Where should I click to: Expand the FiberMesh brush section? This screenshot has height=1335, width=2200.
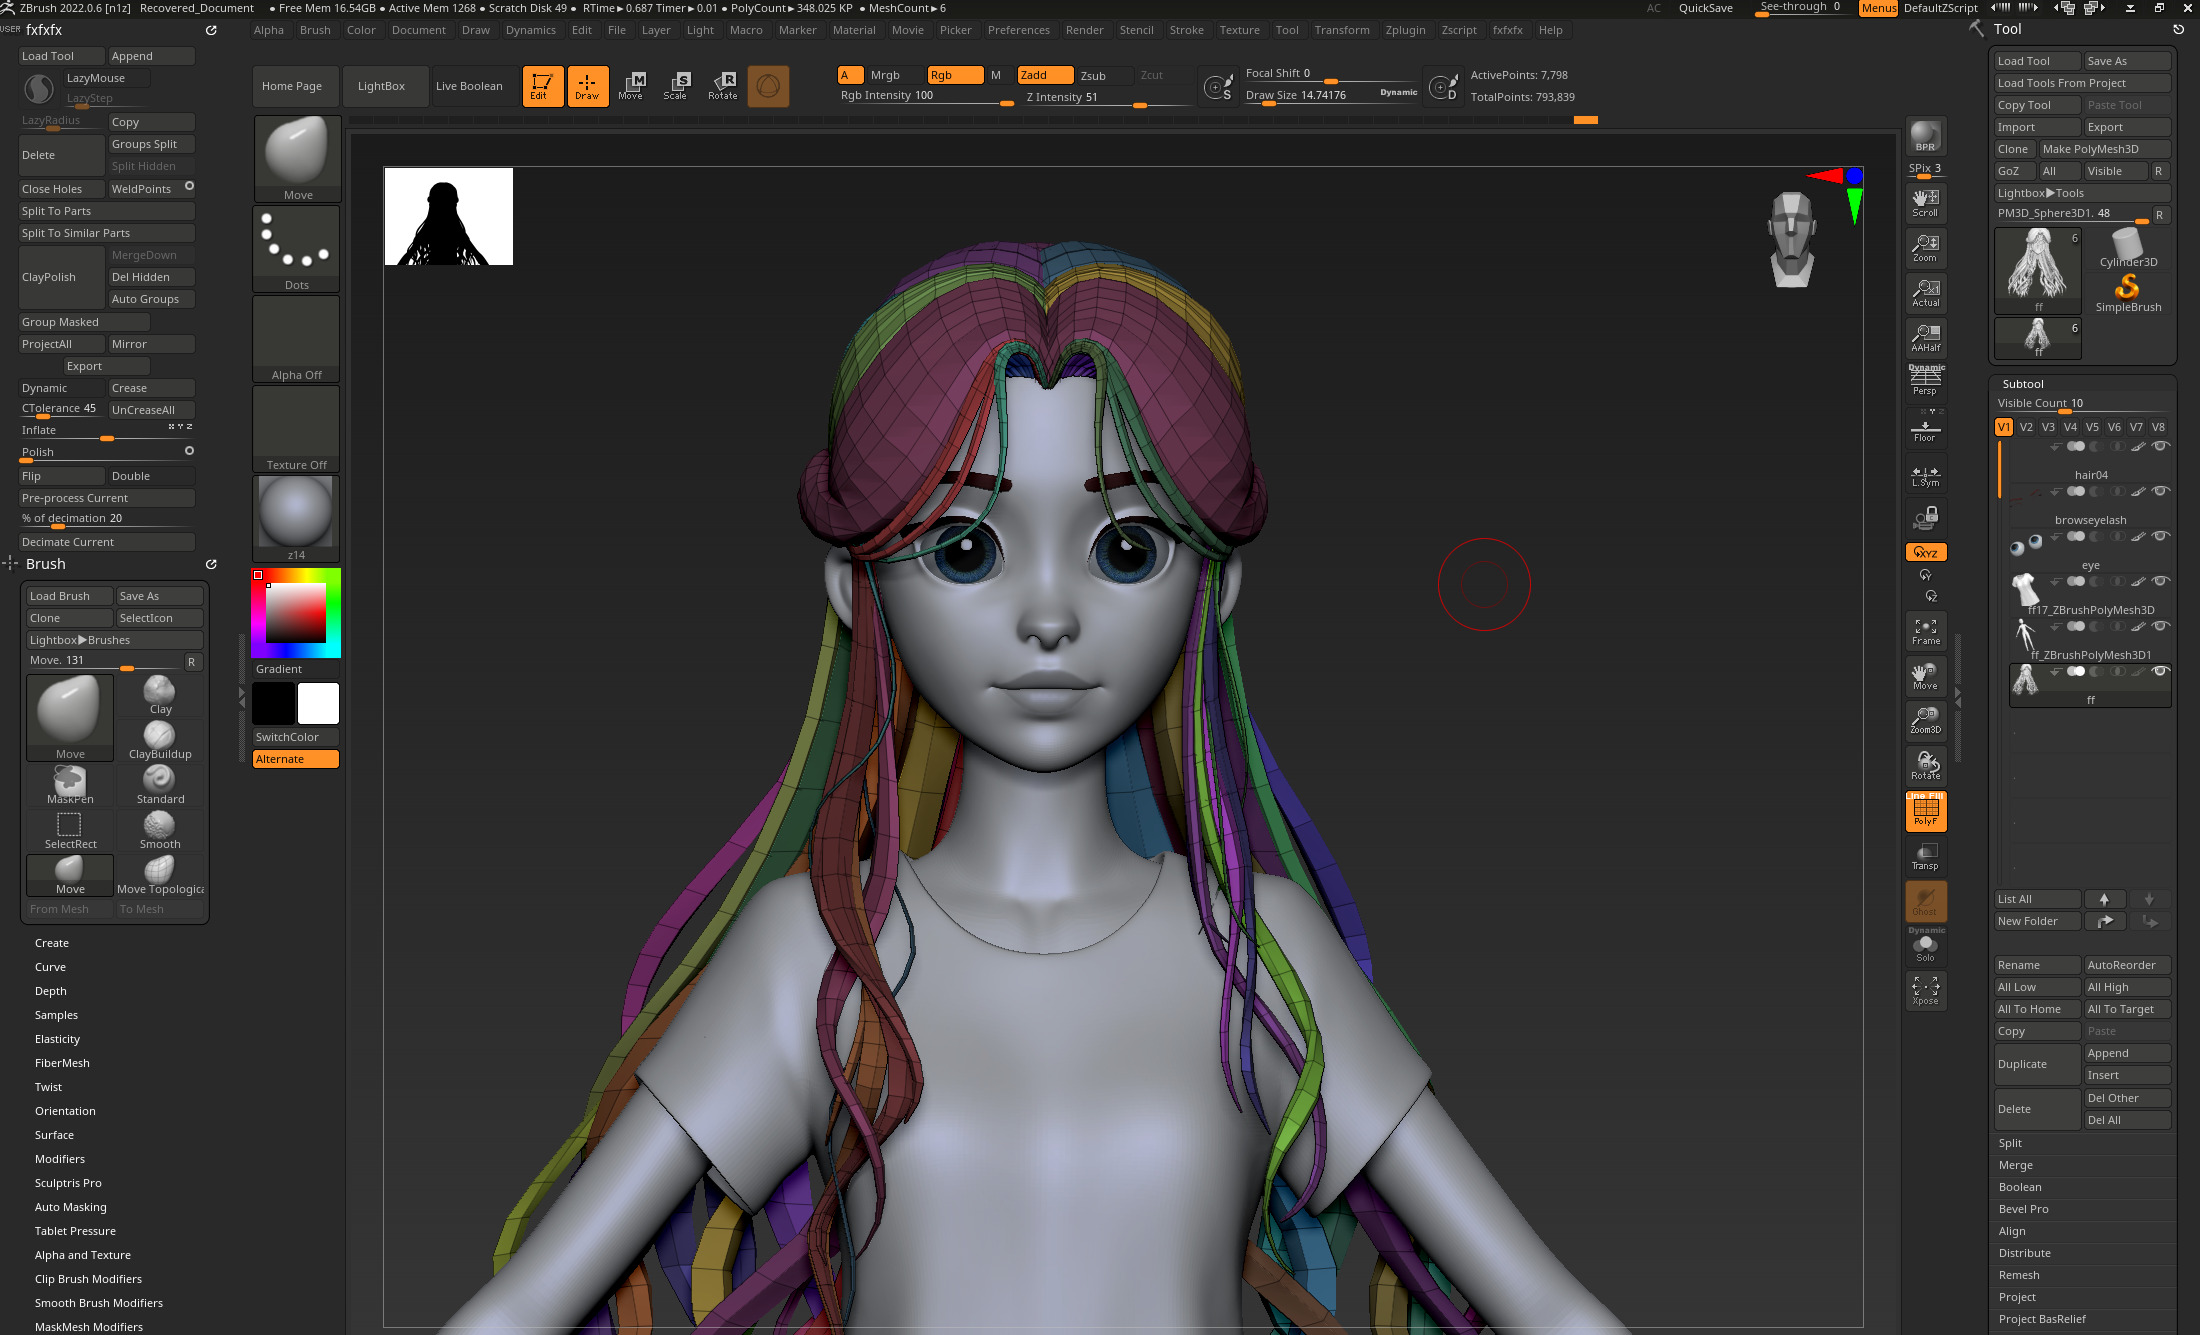(x=62, y=1063)
